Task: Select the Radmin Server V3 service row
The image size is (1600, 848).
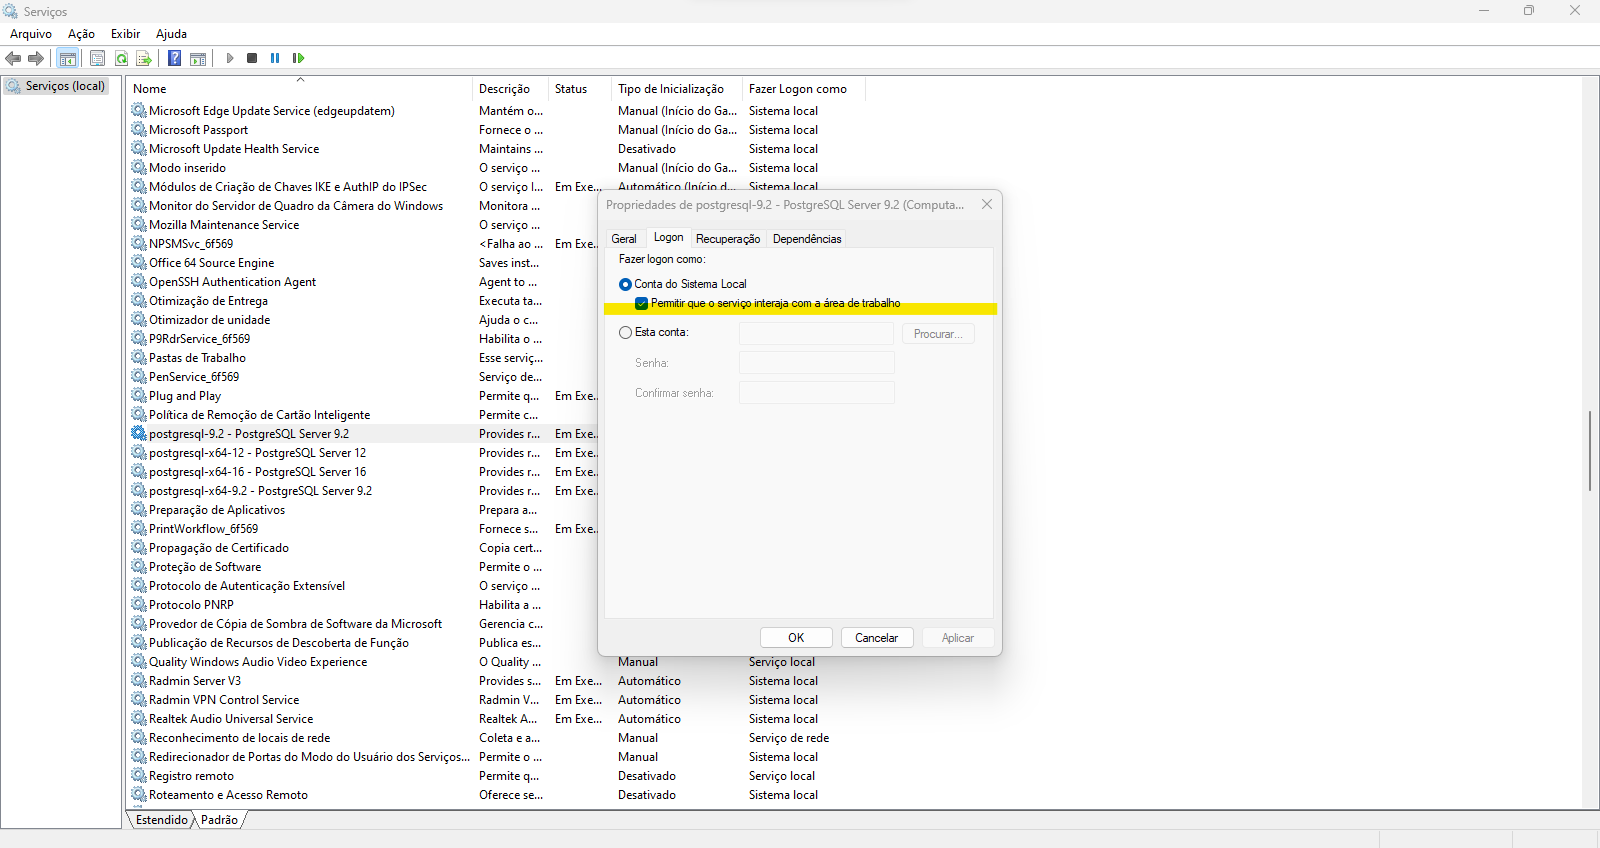Action: click(x=195, y=681)
